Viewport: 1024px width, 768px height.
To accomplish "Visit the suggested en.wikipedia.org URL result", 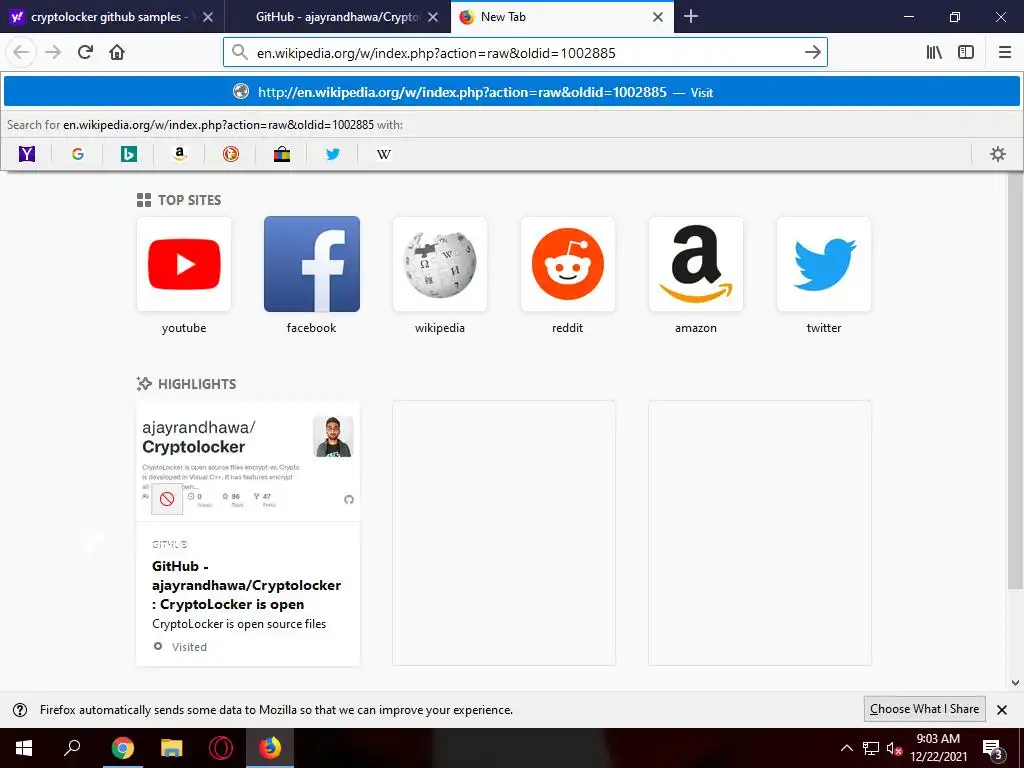I will coord(512,92).
